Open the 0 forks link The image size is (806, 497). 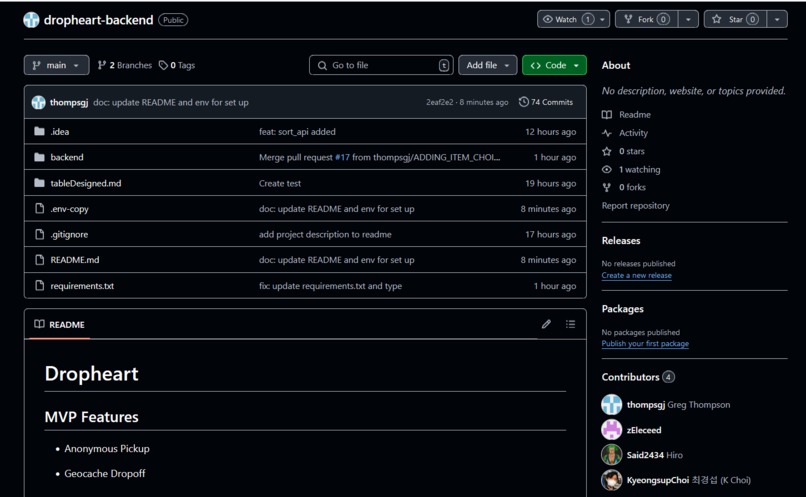624,187
